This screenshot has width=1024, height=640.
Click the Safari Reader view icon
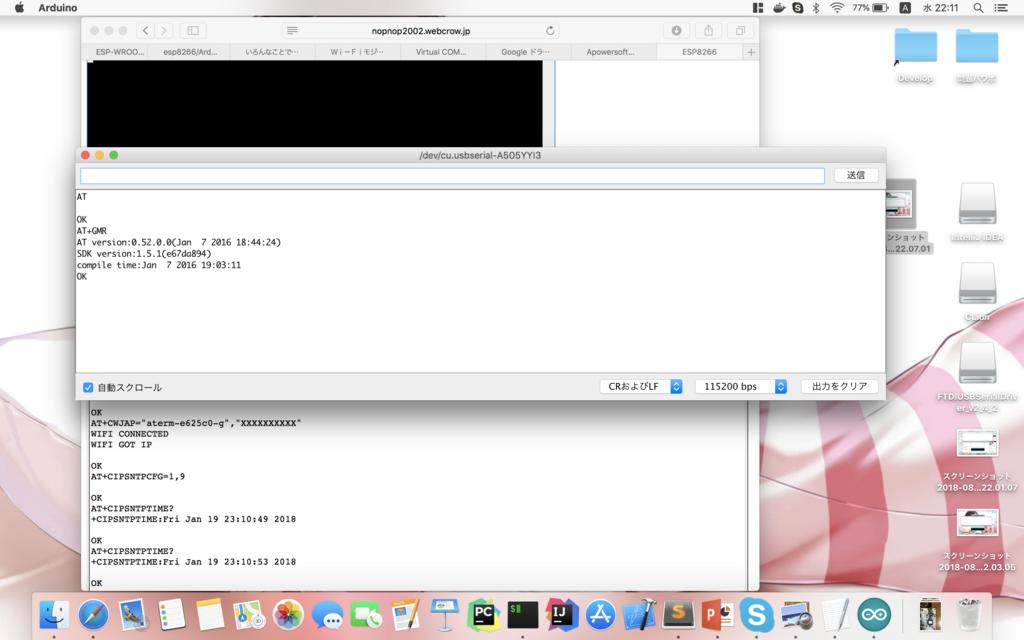pyautogui.click(x=292, y=31)
